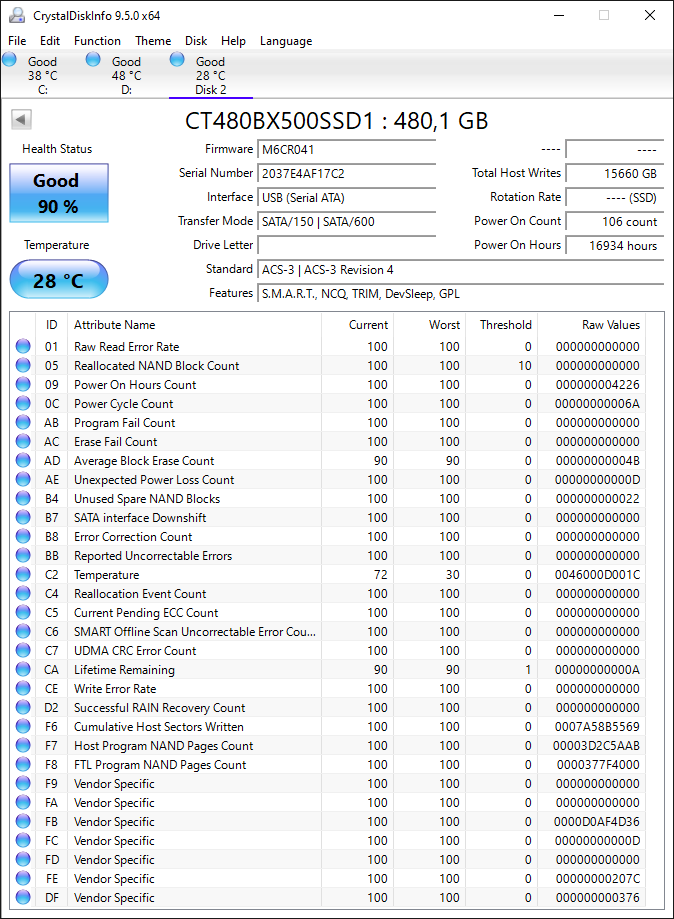Screen dimensions: 674x919
Task: Select the Disk 2 tab
Action: [210, 75]
